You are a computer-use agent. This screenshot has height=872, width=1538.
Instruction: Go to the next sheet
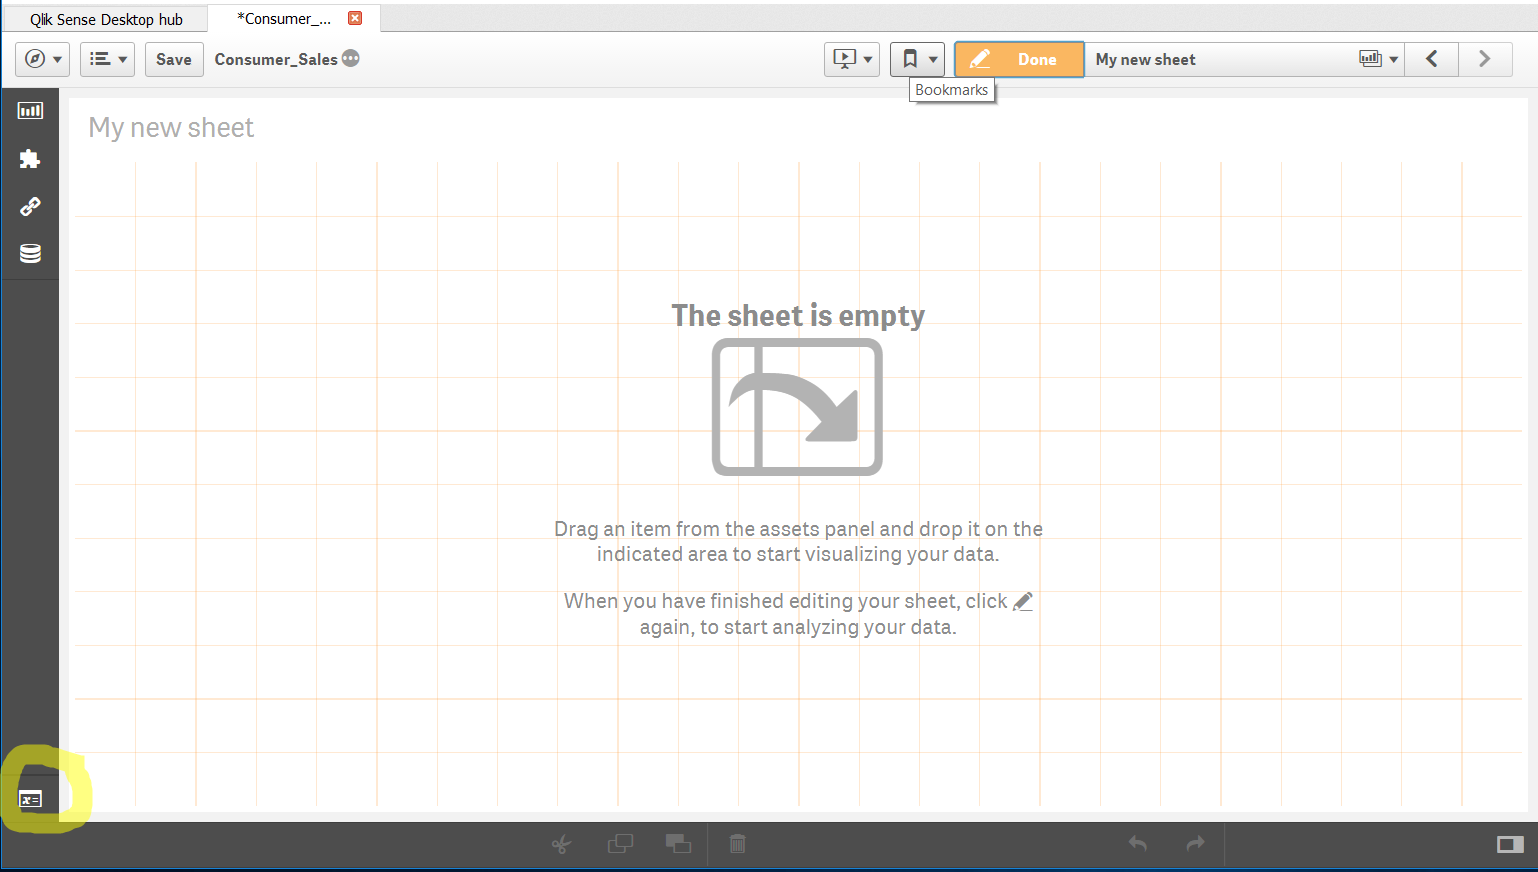click(x=1484, y=59)
